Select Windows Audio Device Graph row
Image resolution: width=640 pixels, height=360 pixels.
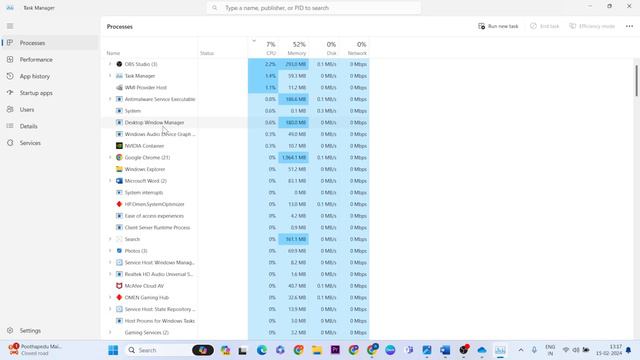coord(236,134)
